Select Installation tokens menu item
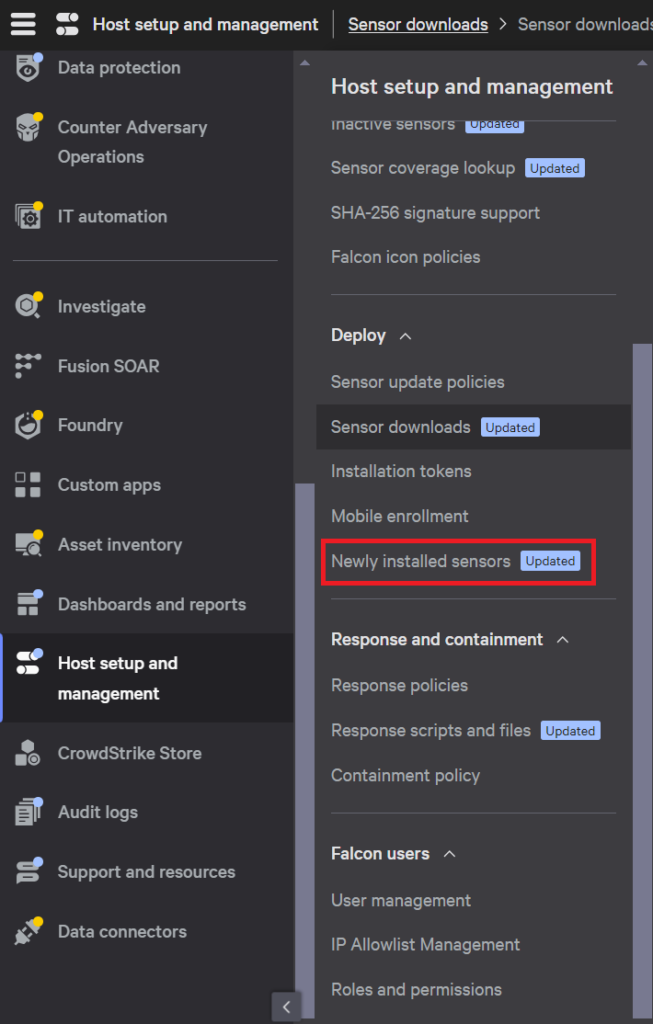The image size is (653, 1024). pyautogui.click(x=401, y=471)
